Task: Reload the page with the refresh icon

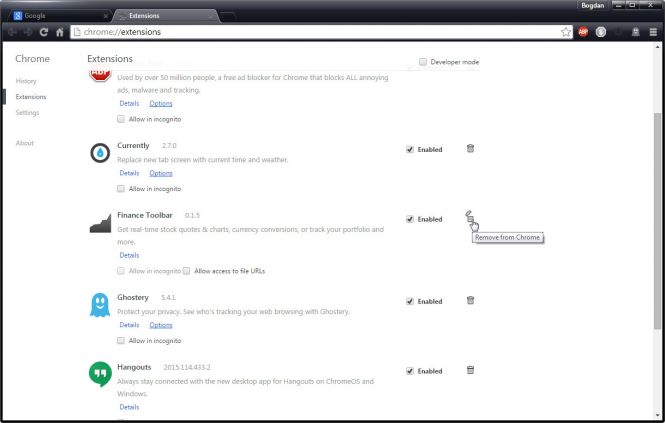Action: click(x=44, y=32)
